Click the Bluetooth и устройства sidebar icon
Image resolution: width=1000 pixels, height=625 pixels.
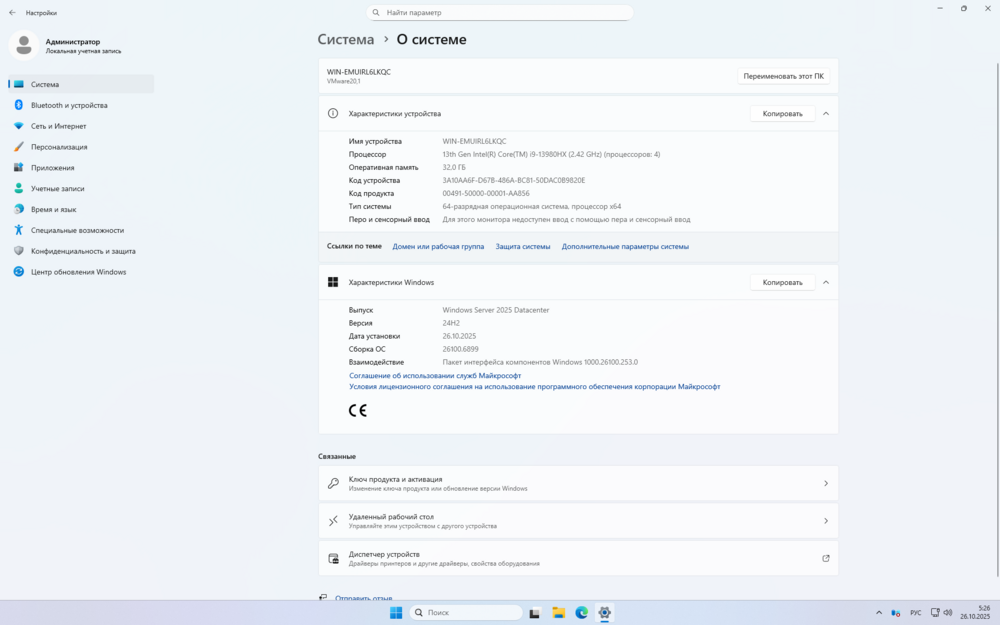click(x=18, y=105)
